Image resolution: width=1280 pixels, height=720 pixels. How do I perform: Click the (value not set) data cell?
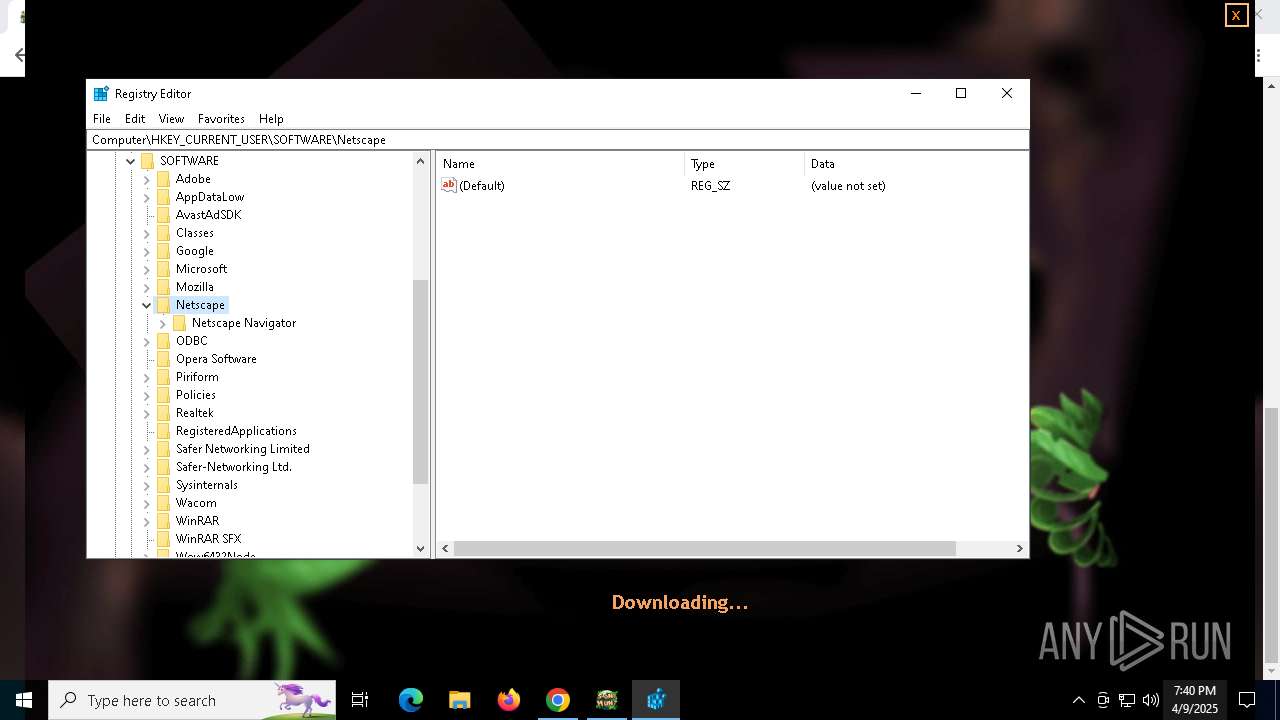pyautogui.click(x=848, y=186)
